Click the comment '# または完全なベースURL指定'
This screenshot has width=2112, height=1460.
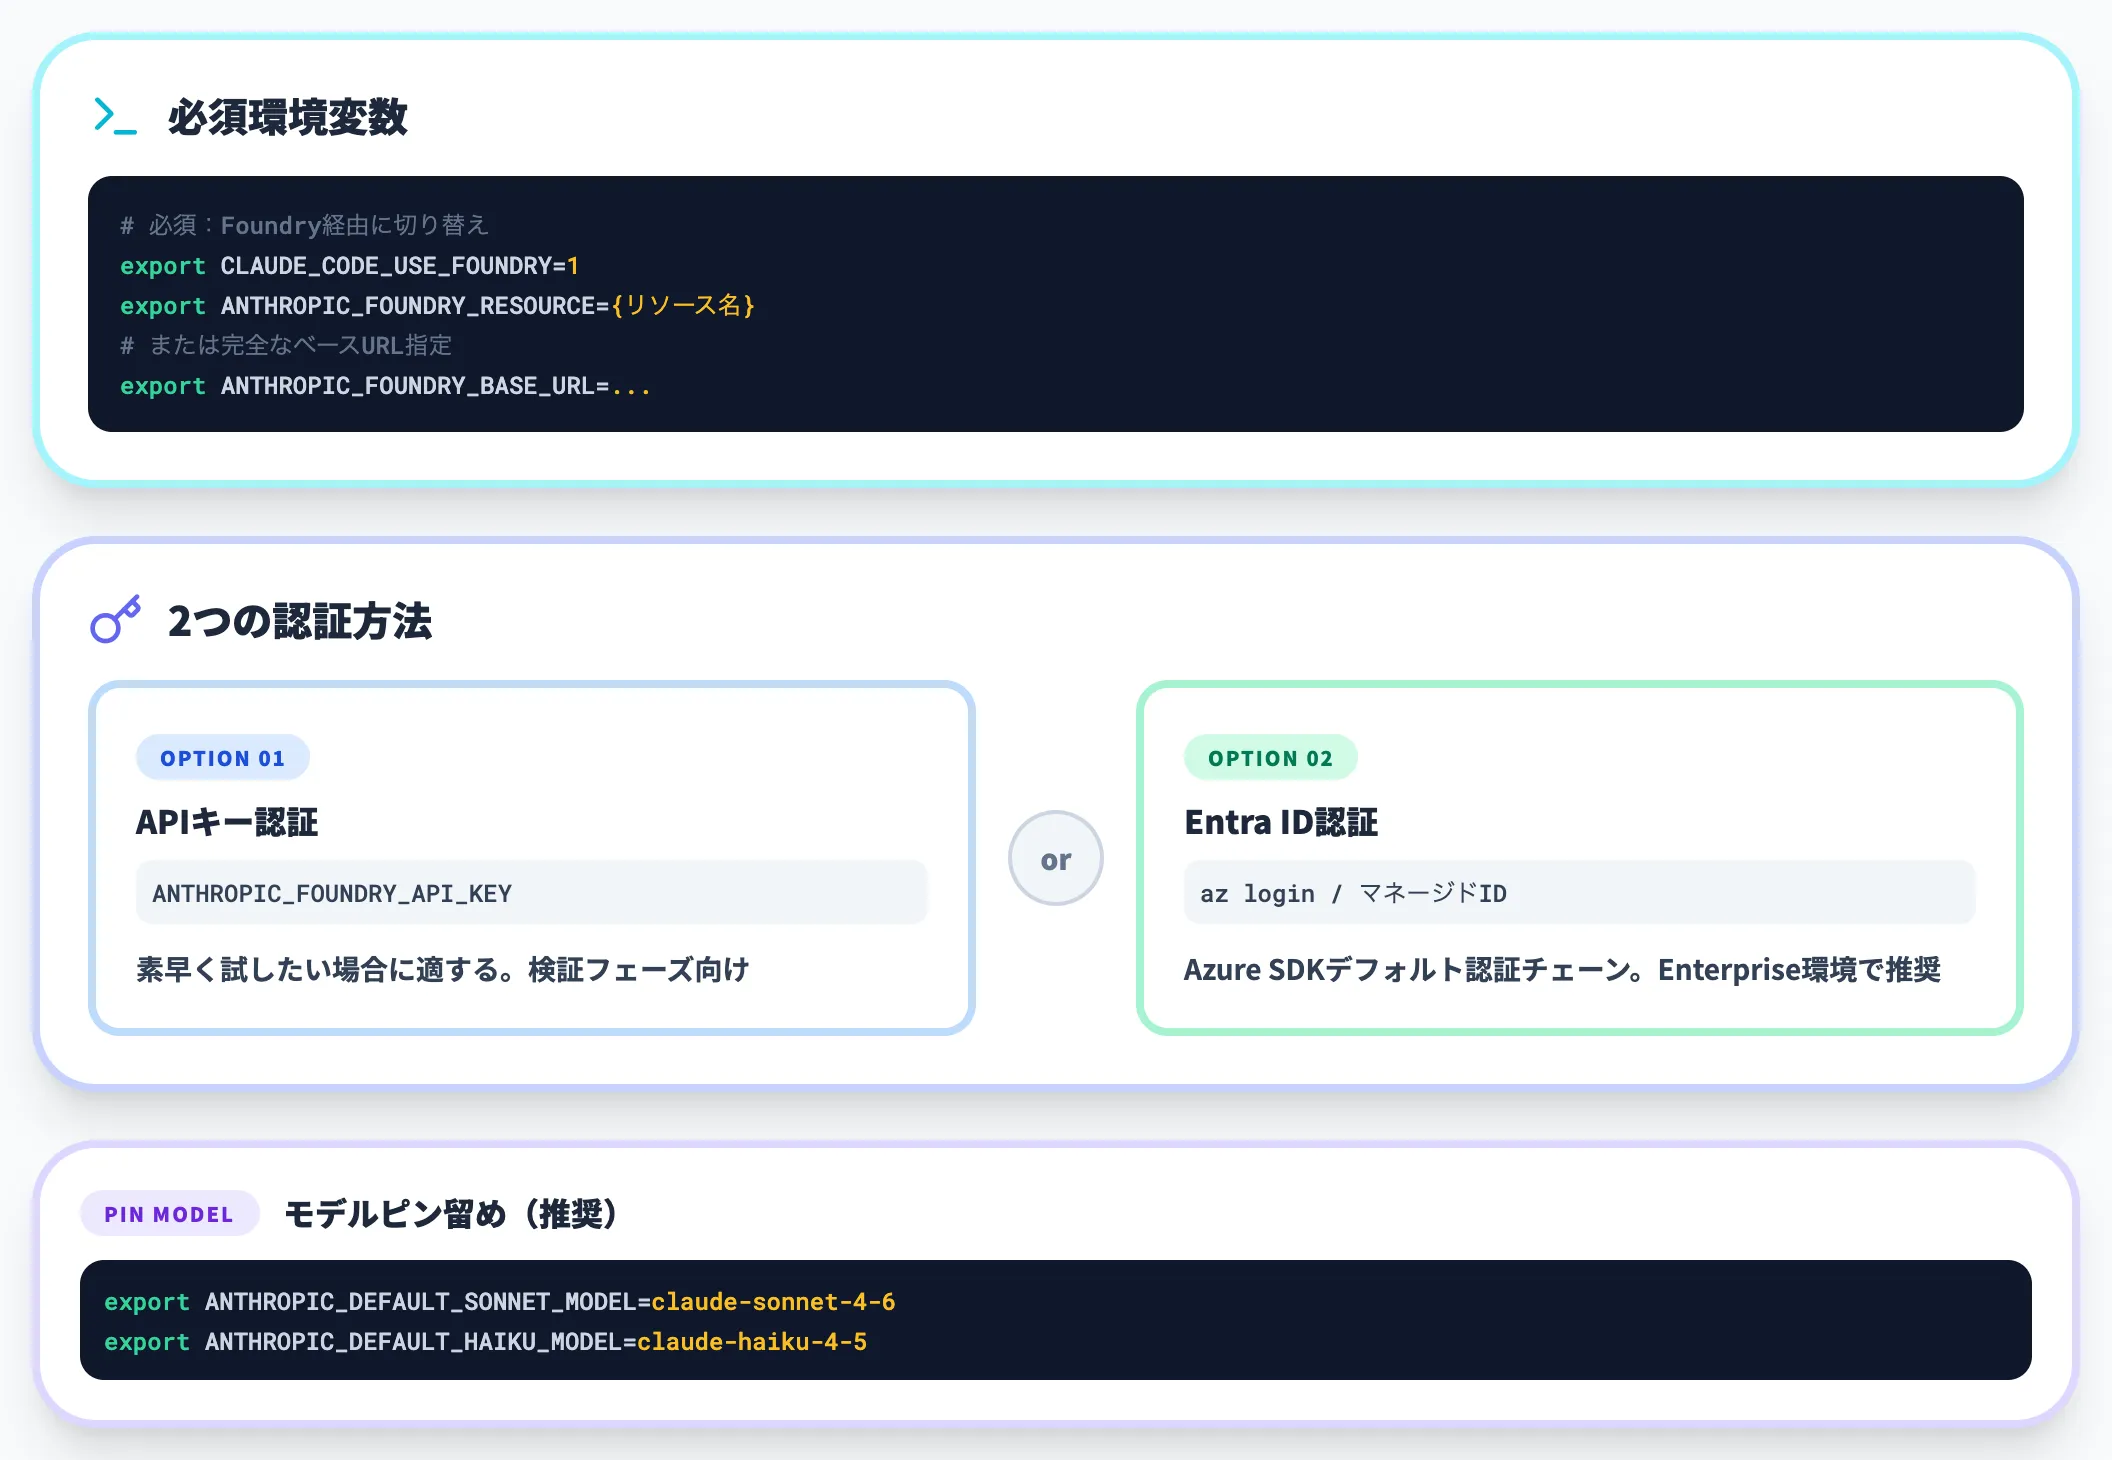click(x=286, y=345)
